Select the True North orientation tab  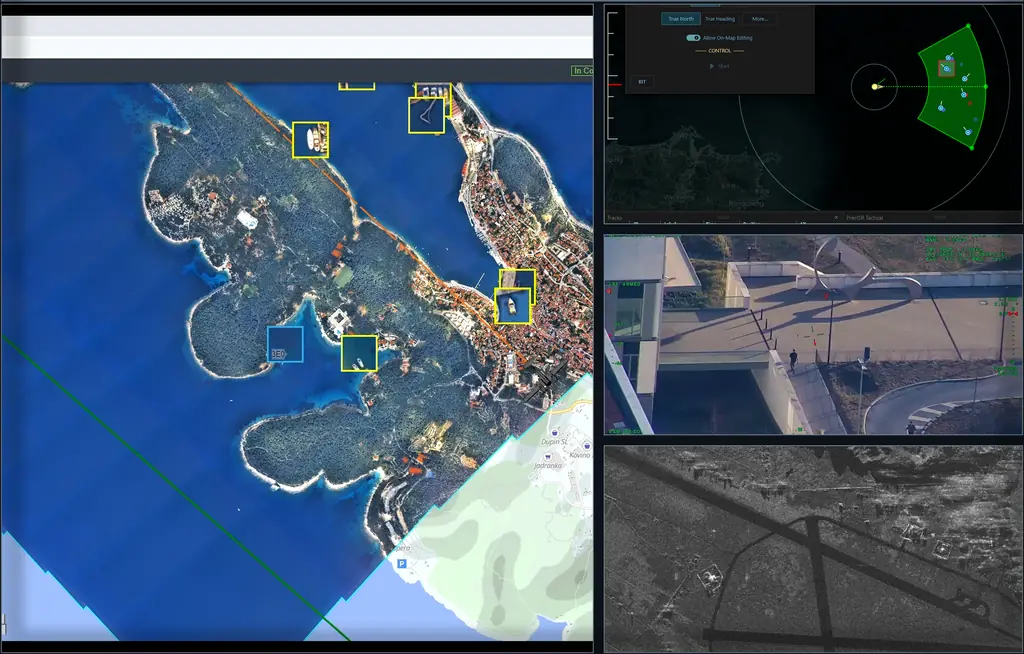680,19
